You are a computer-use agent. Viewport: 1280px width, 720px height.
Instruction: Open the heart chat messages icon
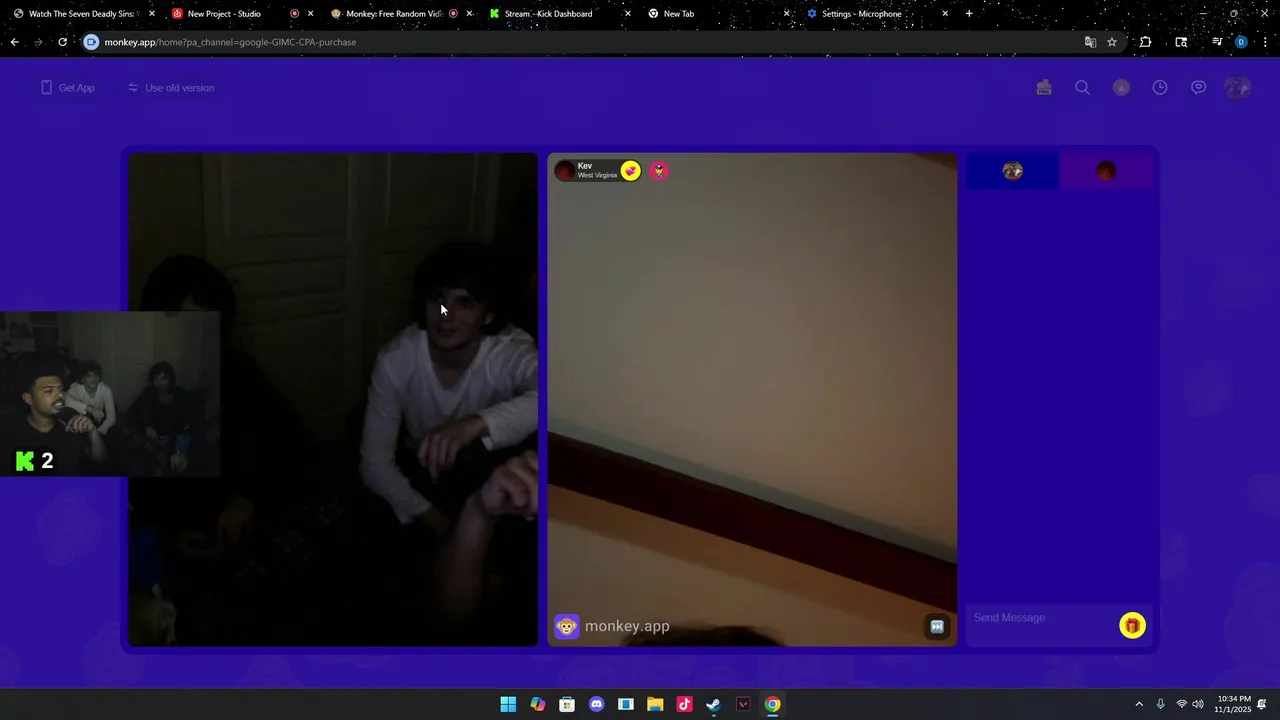pyautogui.click(x=1198, y=88)
